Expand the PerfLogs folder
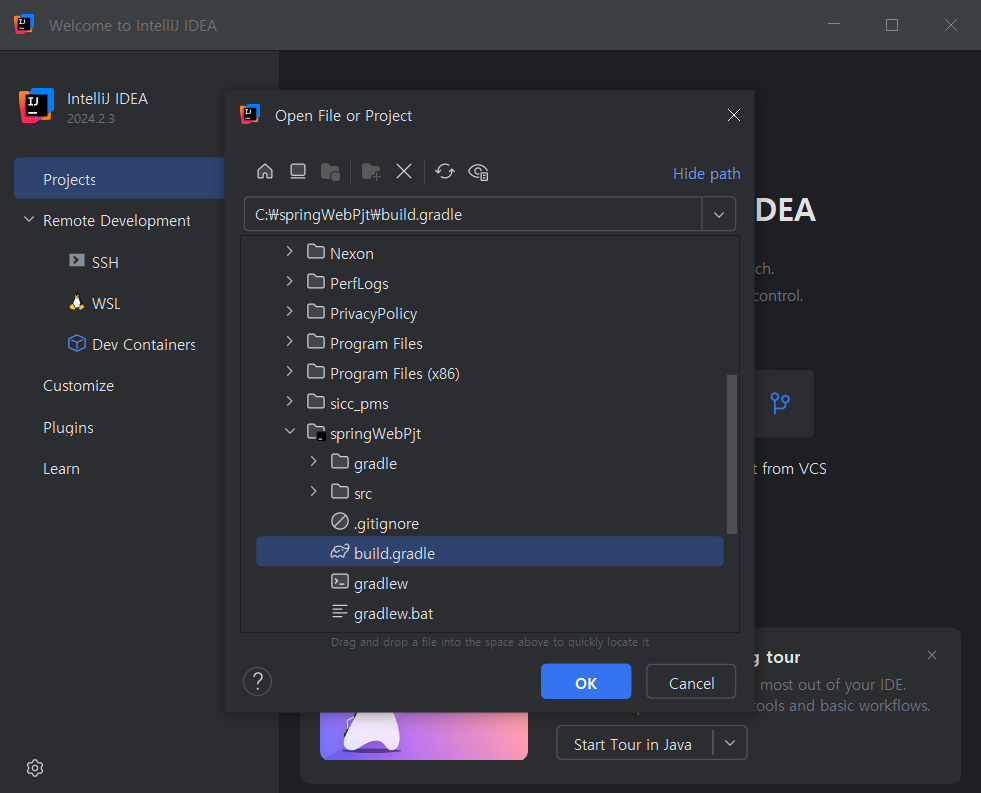 click(289, 281)
